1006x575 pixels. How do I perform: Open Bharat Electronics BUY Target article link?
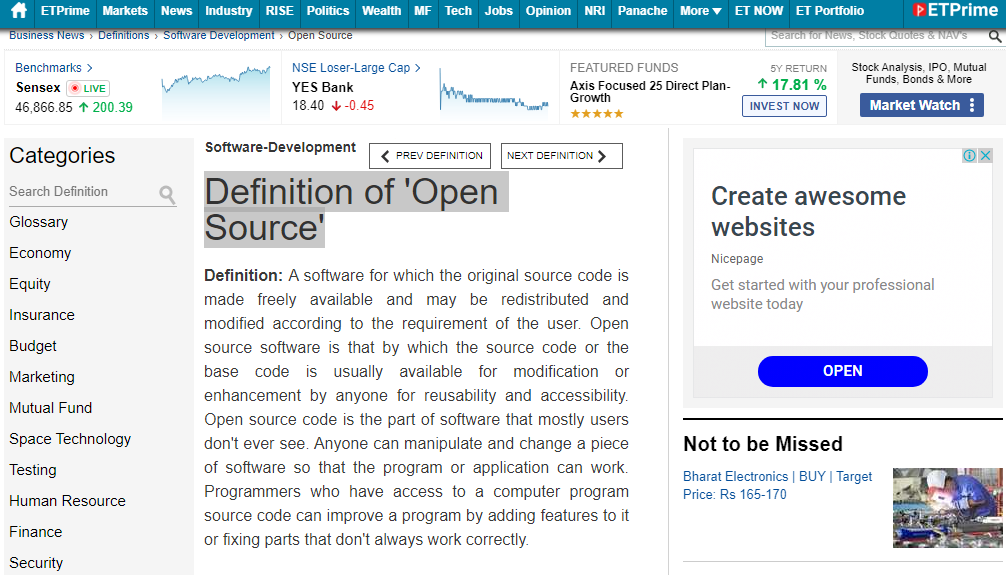coord(777,485)
